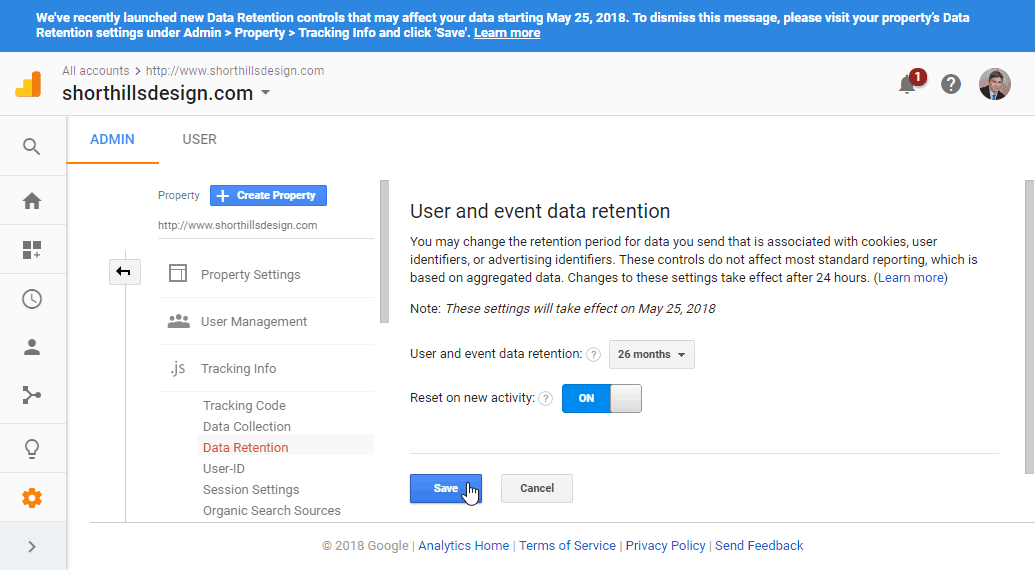The width and height of the screenshot is (1035, 570).
Task: Open the Privacy Policy footer link
Action: click(665, 546)
